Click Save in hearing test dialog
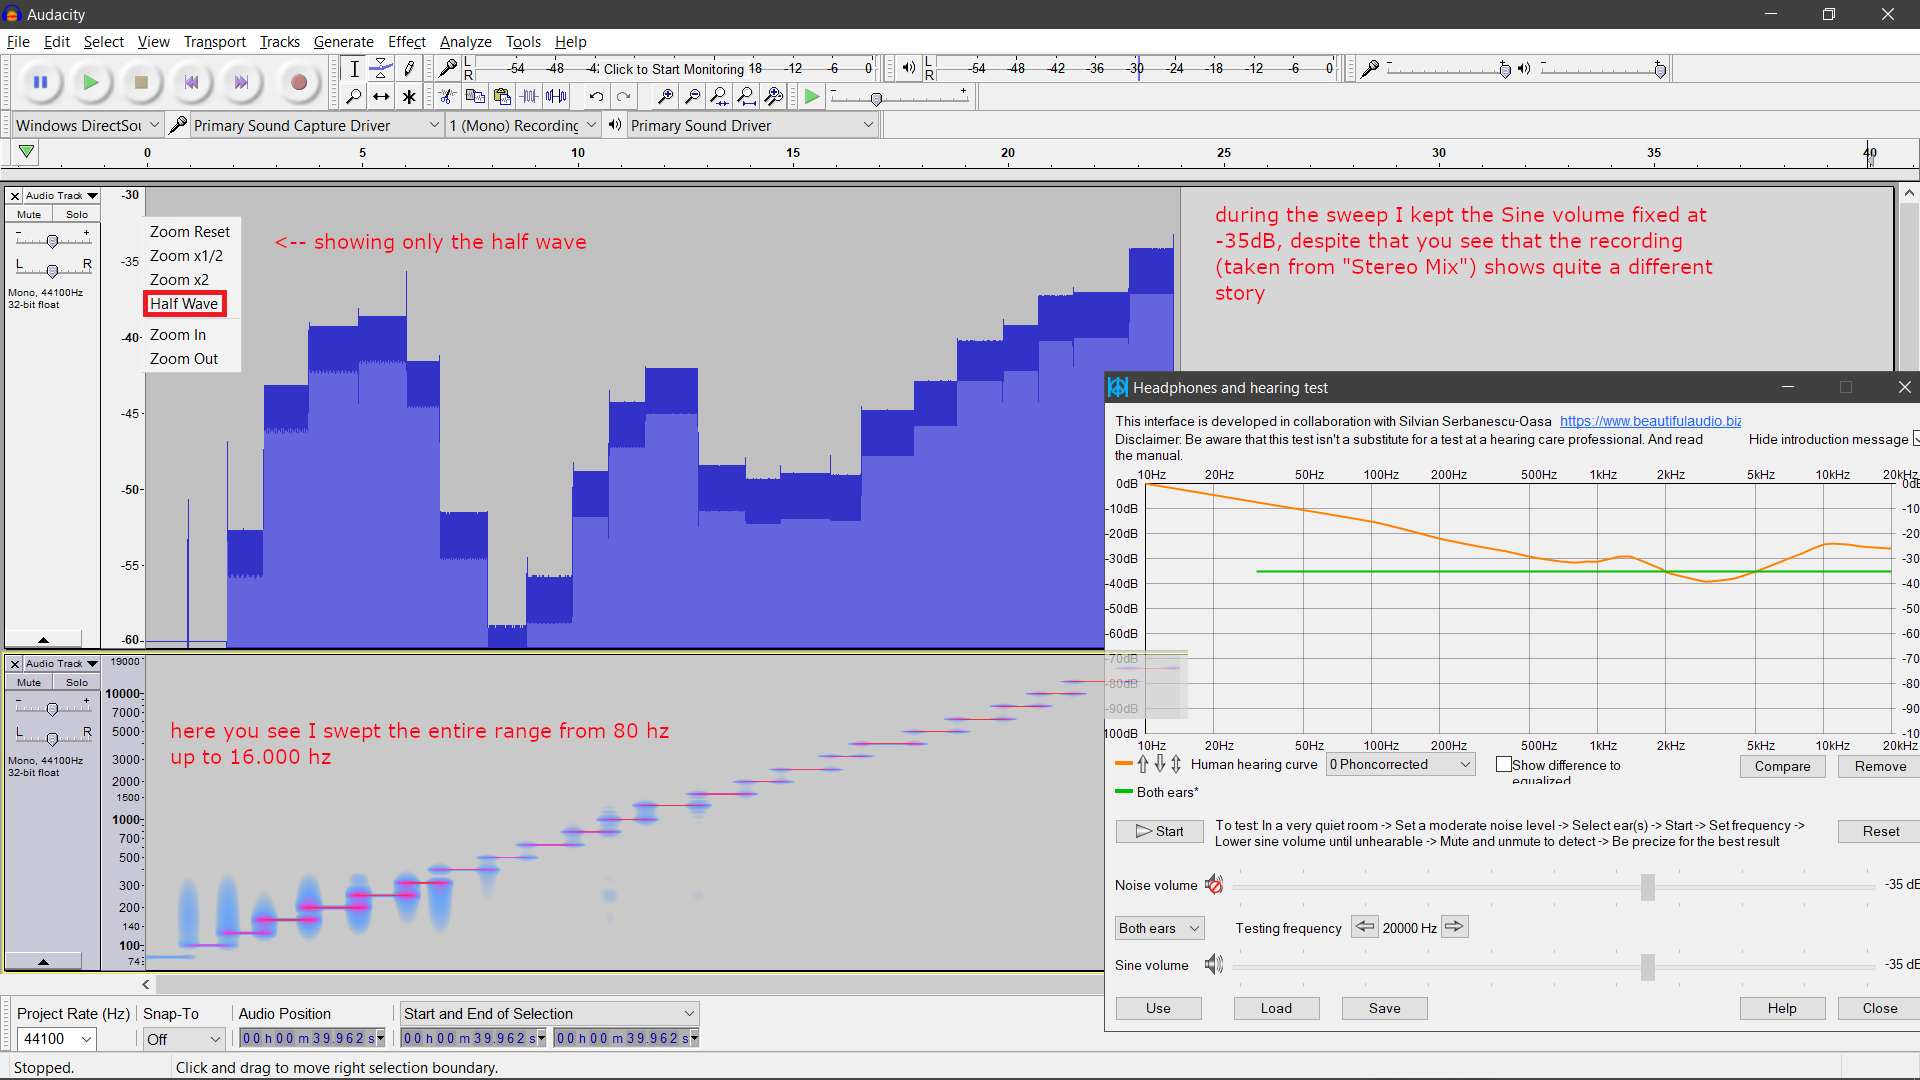This screenshot has height=1080, width=1920. 1384,1008
